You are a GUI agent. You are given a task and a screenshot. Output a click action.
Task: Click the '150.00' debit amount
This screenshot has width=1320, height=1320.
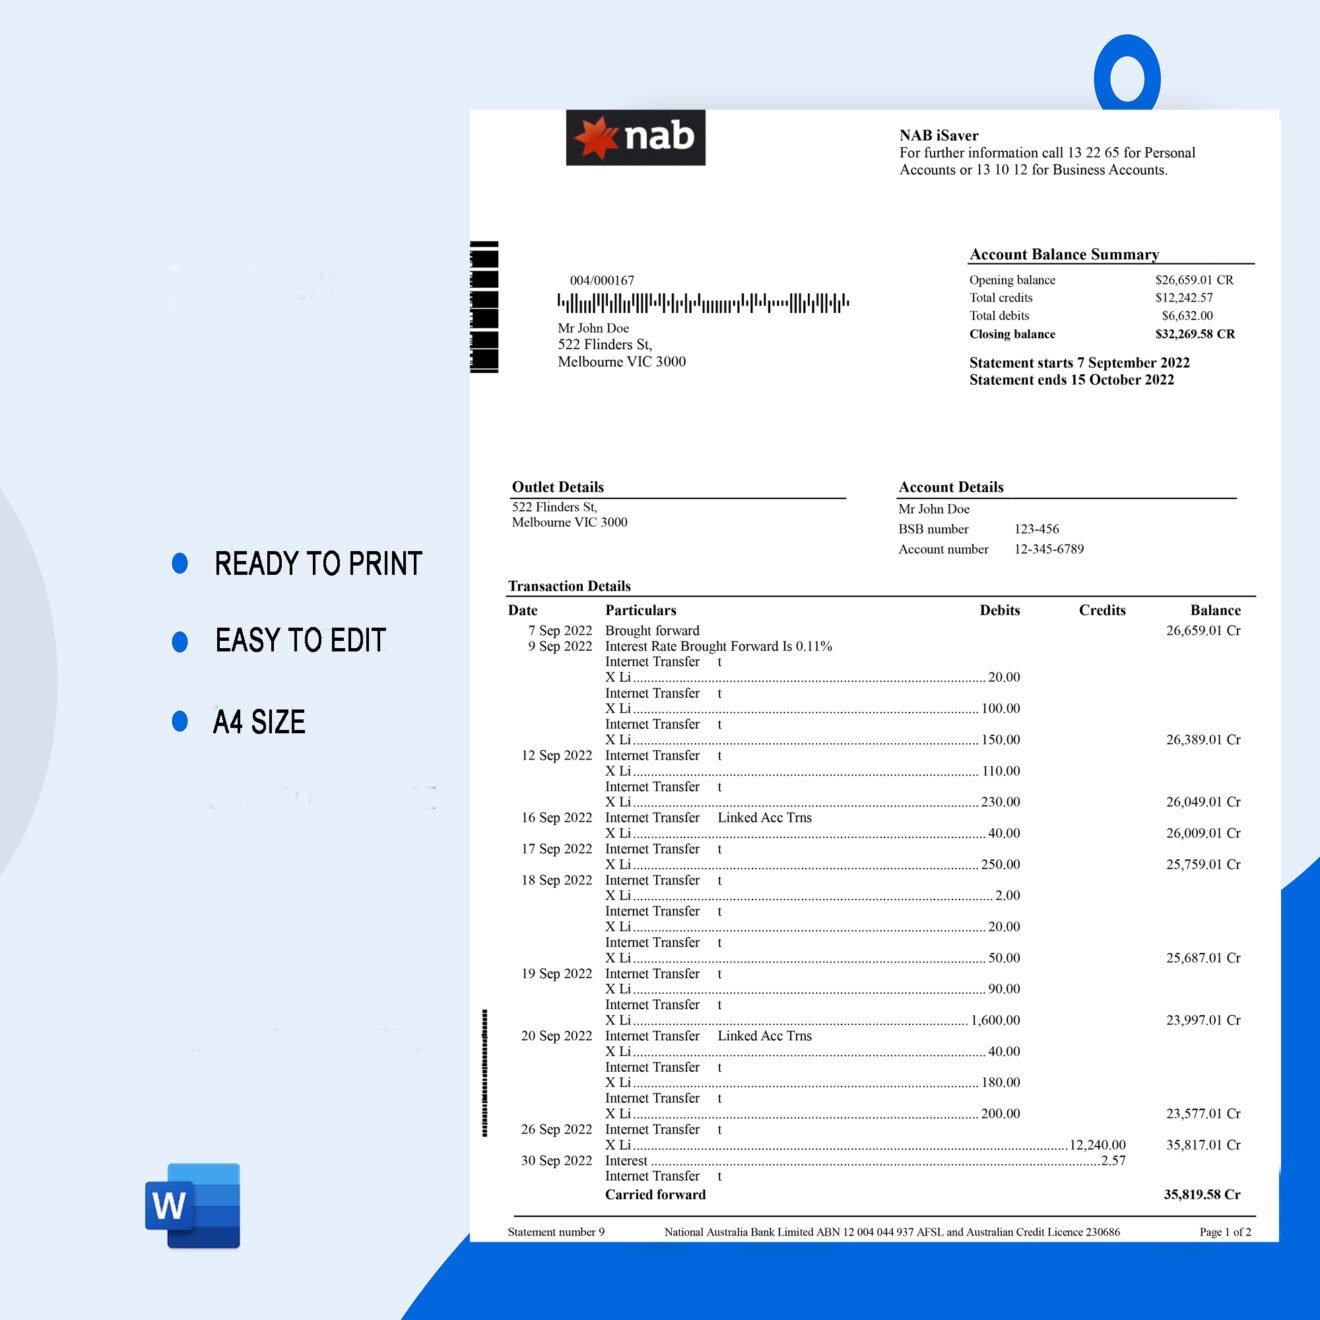tap(1001, 740)
